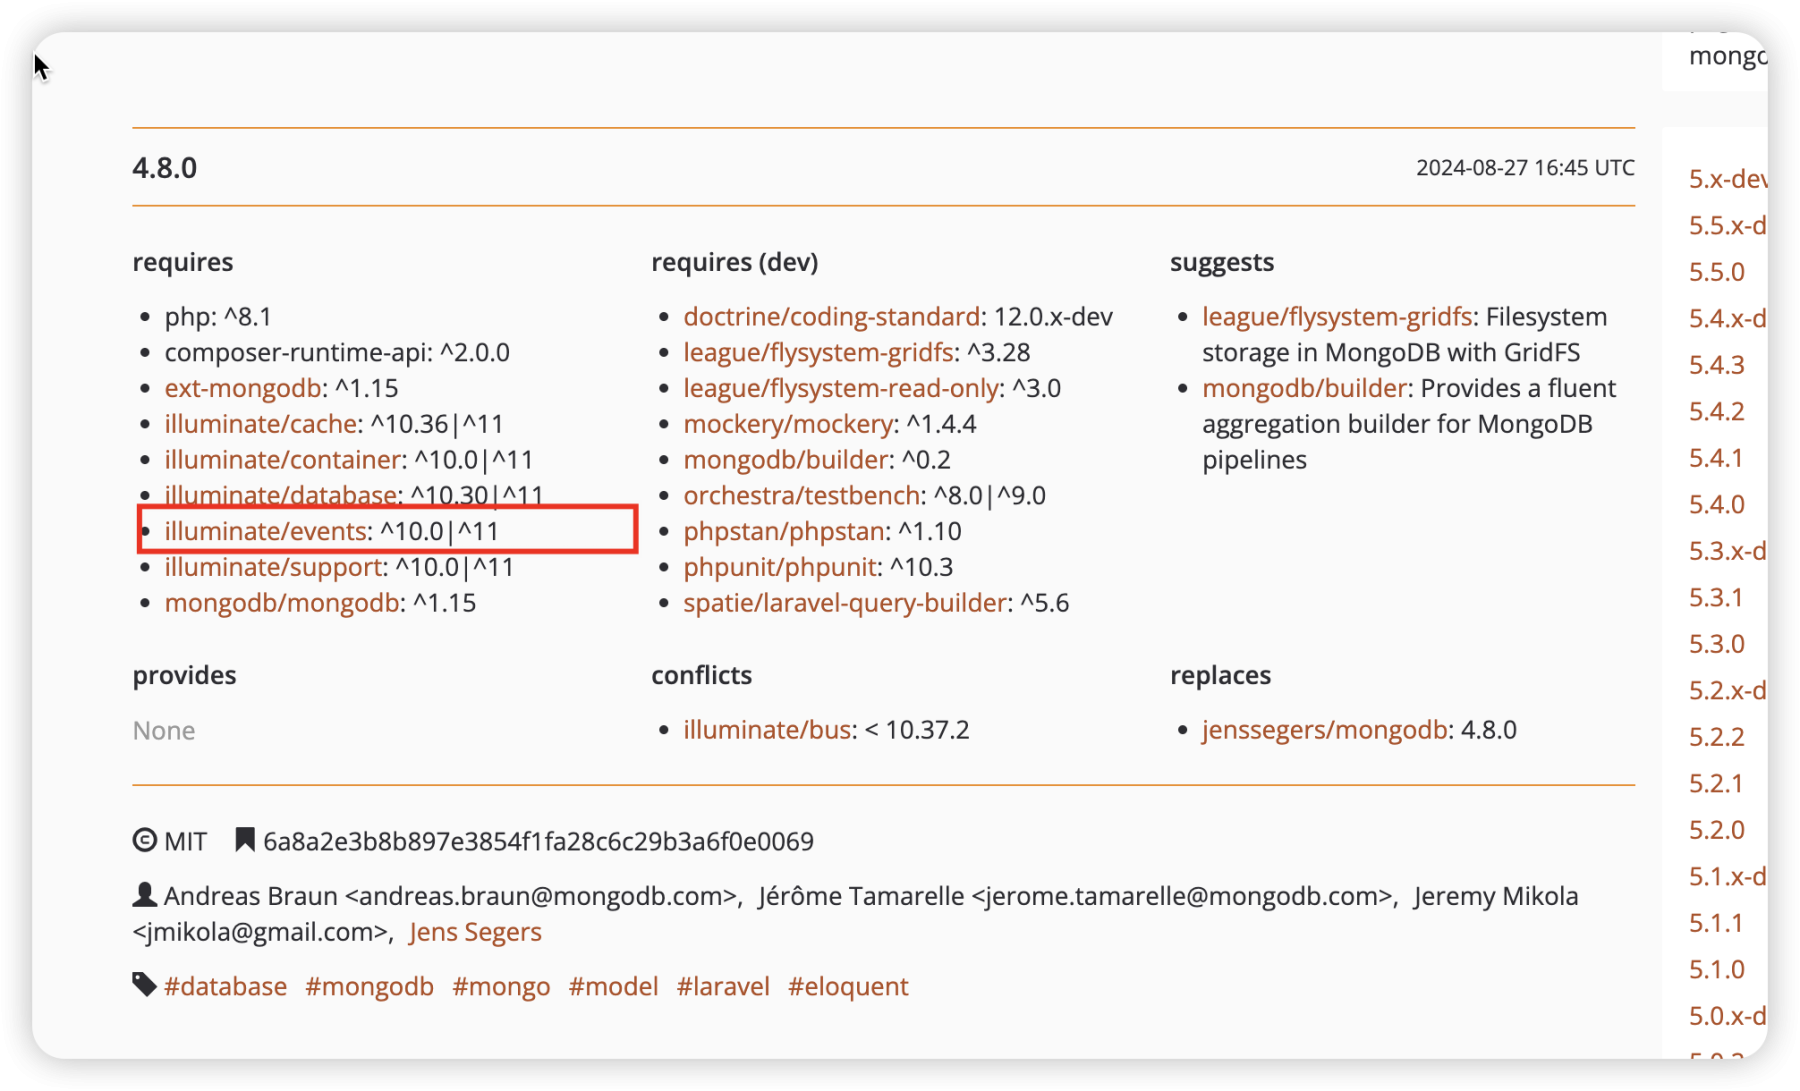The height and width of the screenshot is (1091, 1800).
Task: Click the author person icon
Action: pos(144,895)
